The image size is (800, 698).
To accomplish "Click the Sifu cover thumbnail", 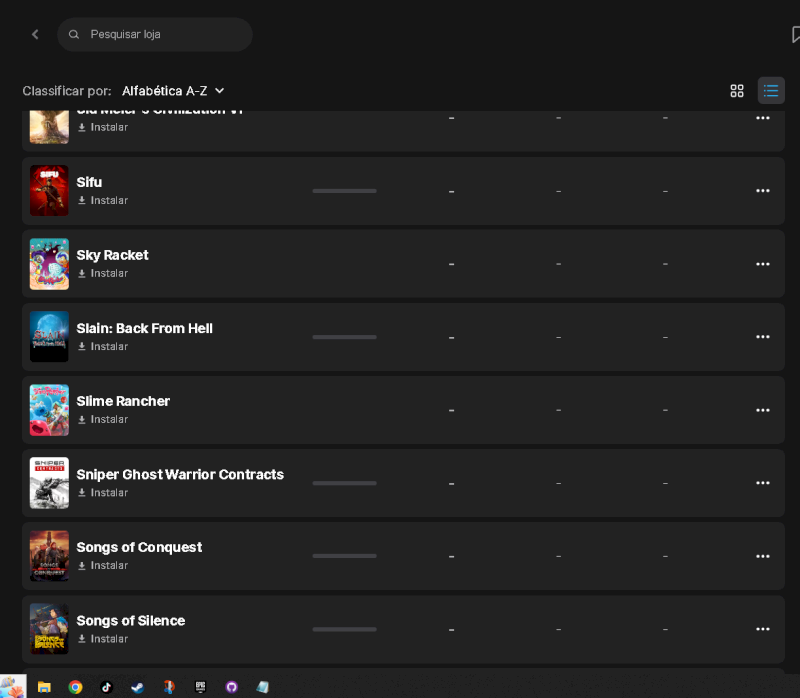I will pyautogui.click(x=49, y=190).
